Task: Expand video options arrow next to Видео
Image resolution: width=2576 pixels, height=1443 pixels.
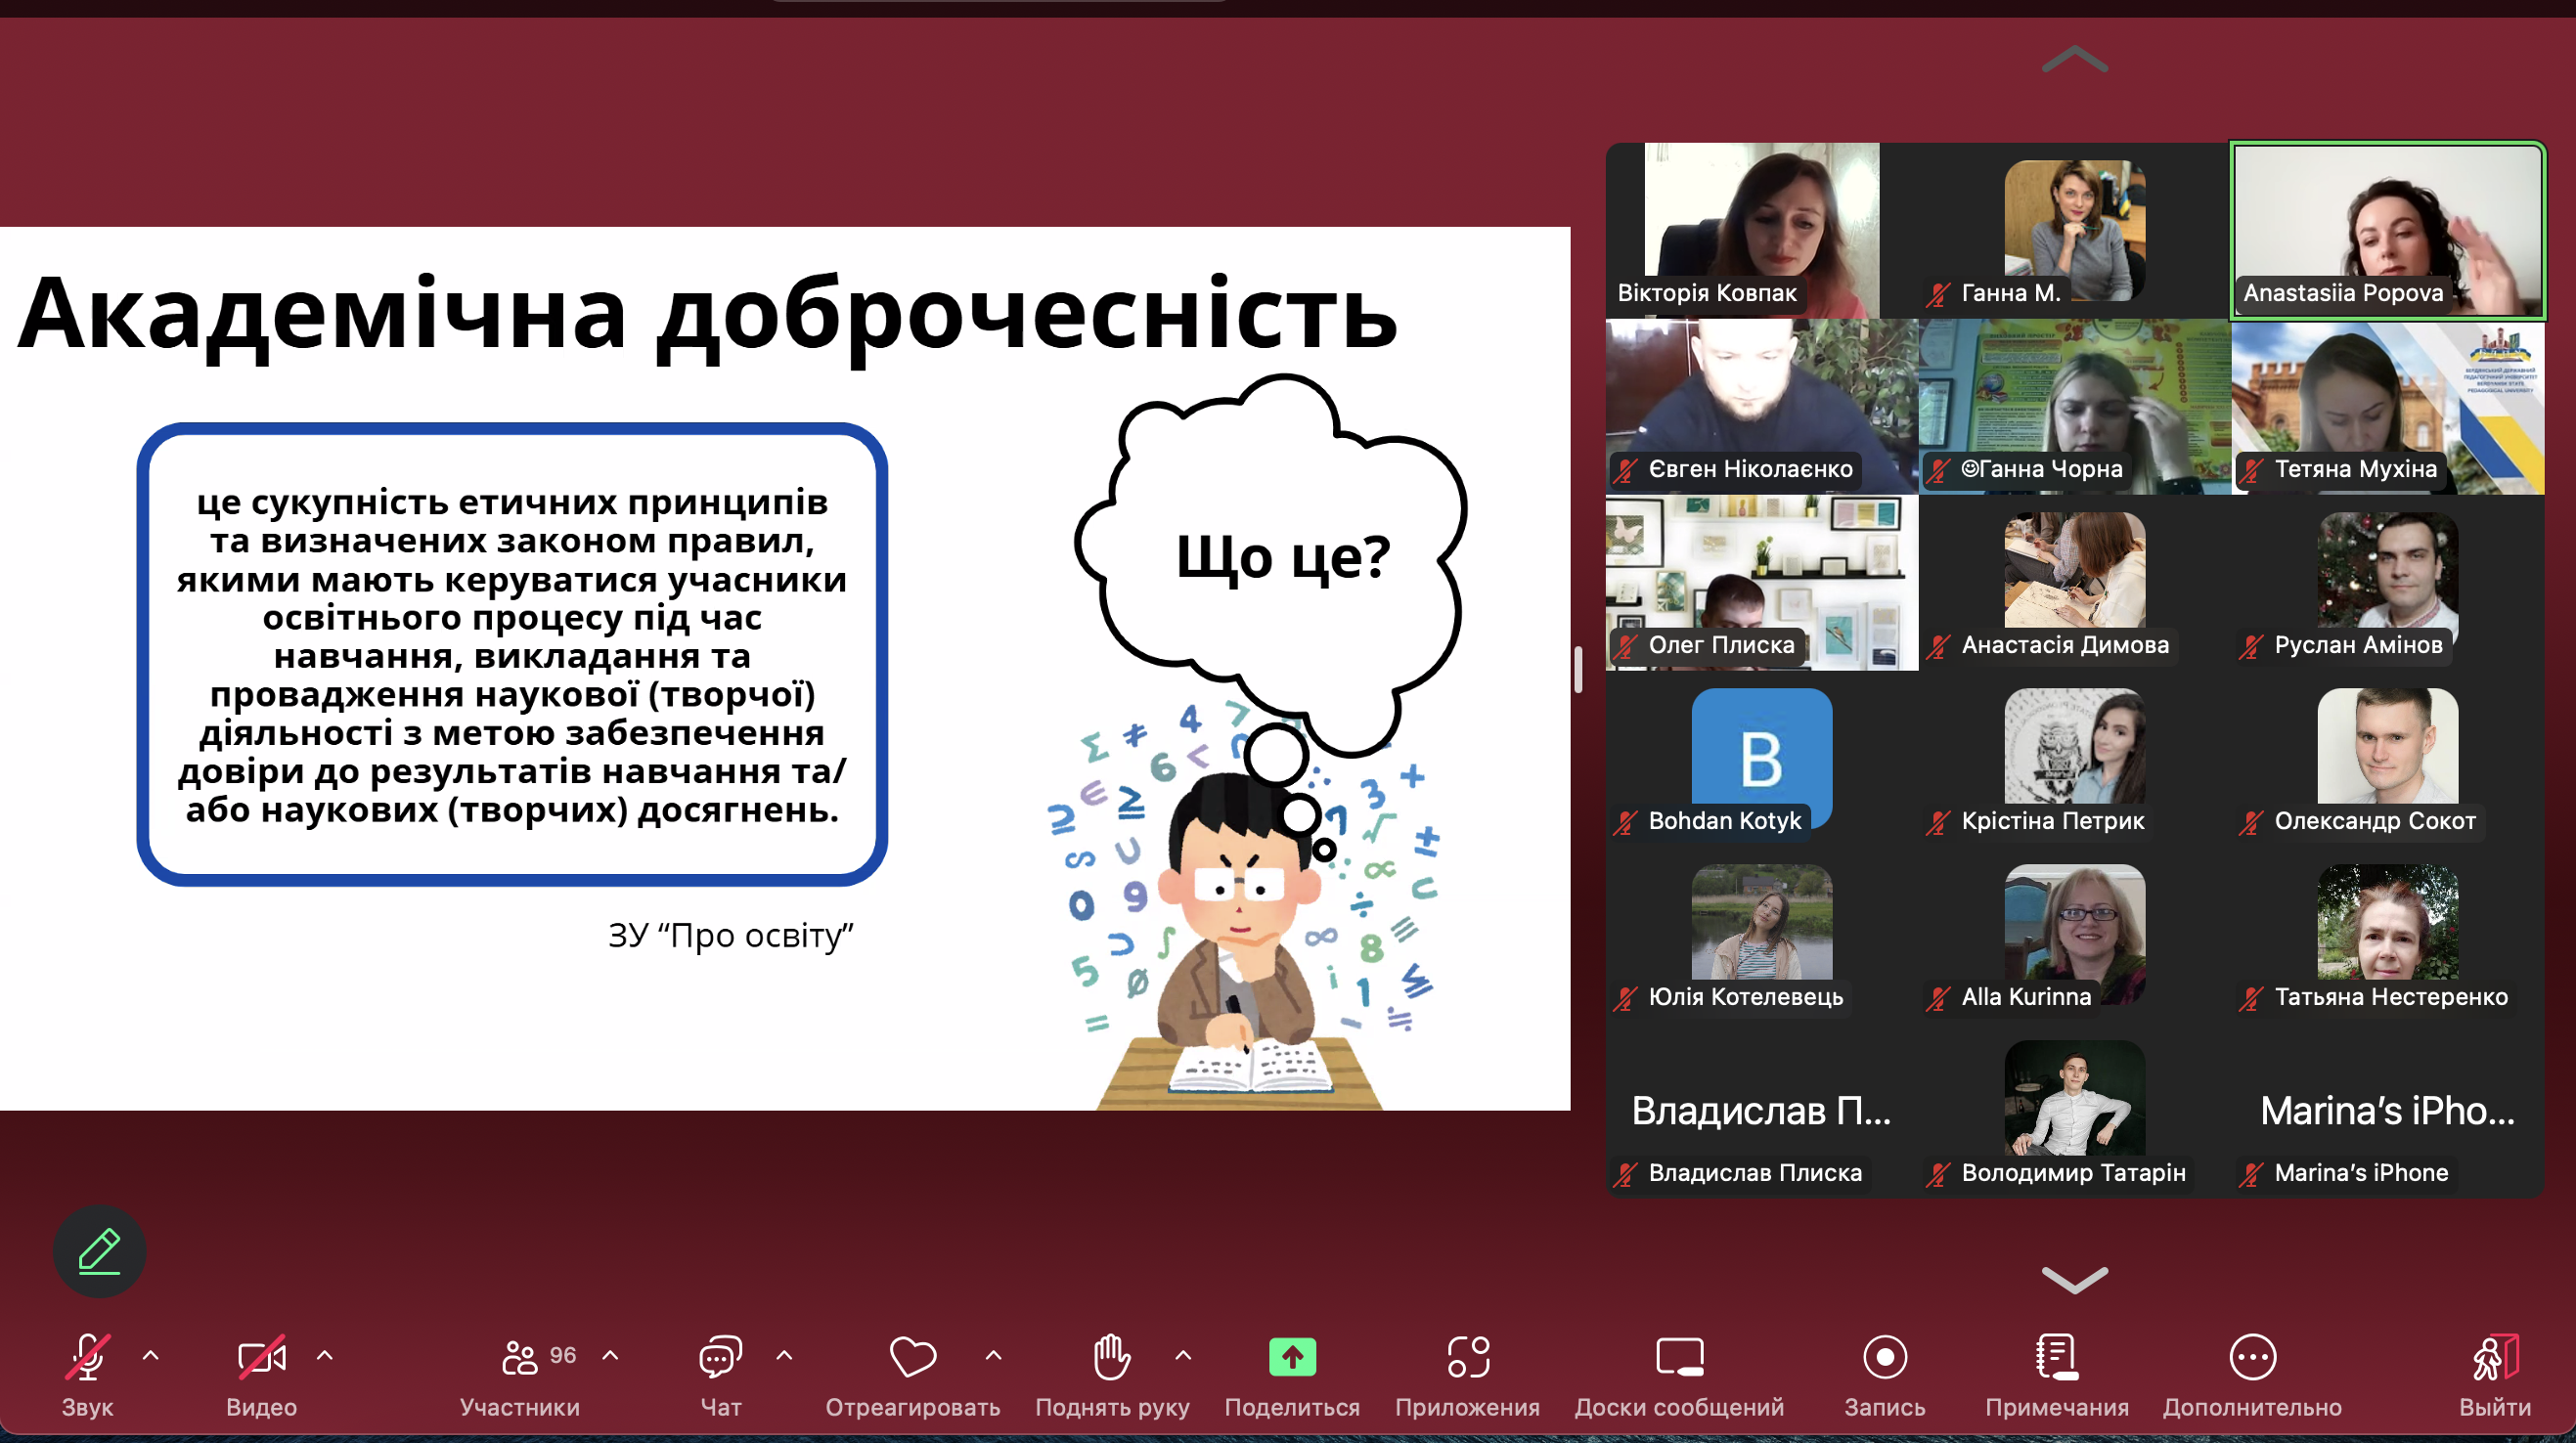Action: pyautogui.click(x=325, y=1356)
